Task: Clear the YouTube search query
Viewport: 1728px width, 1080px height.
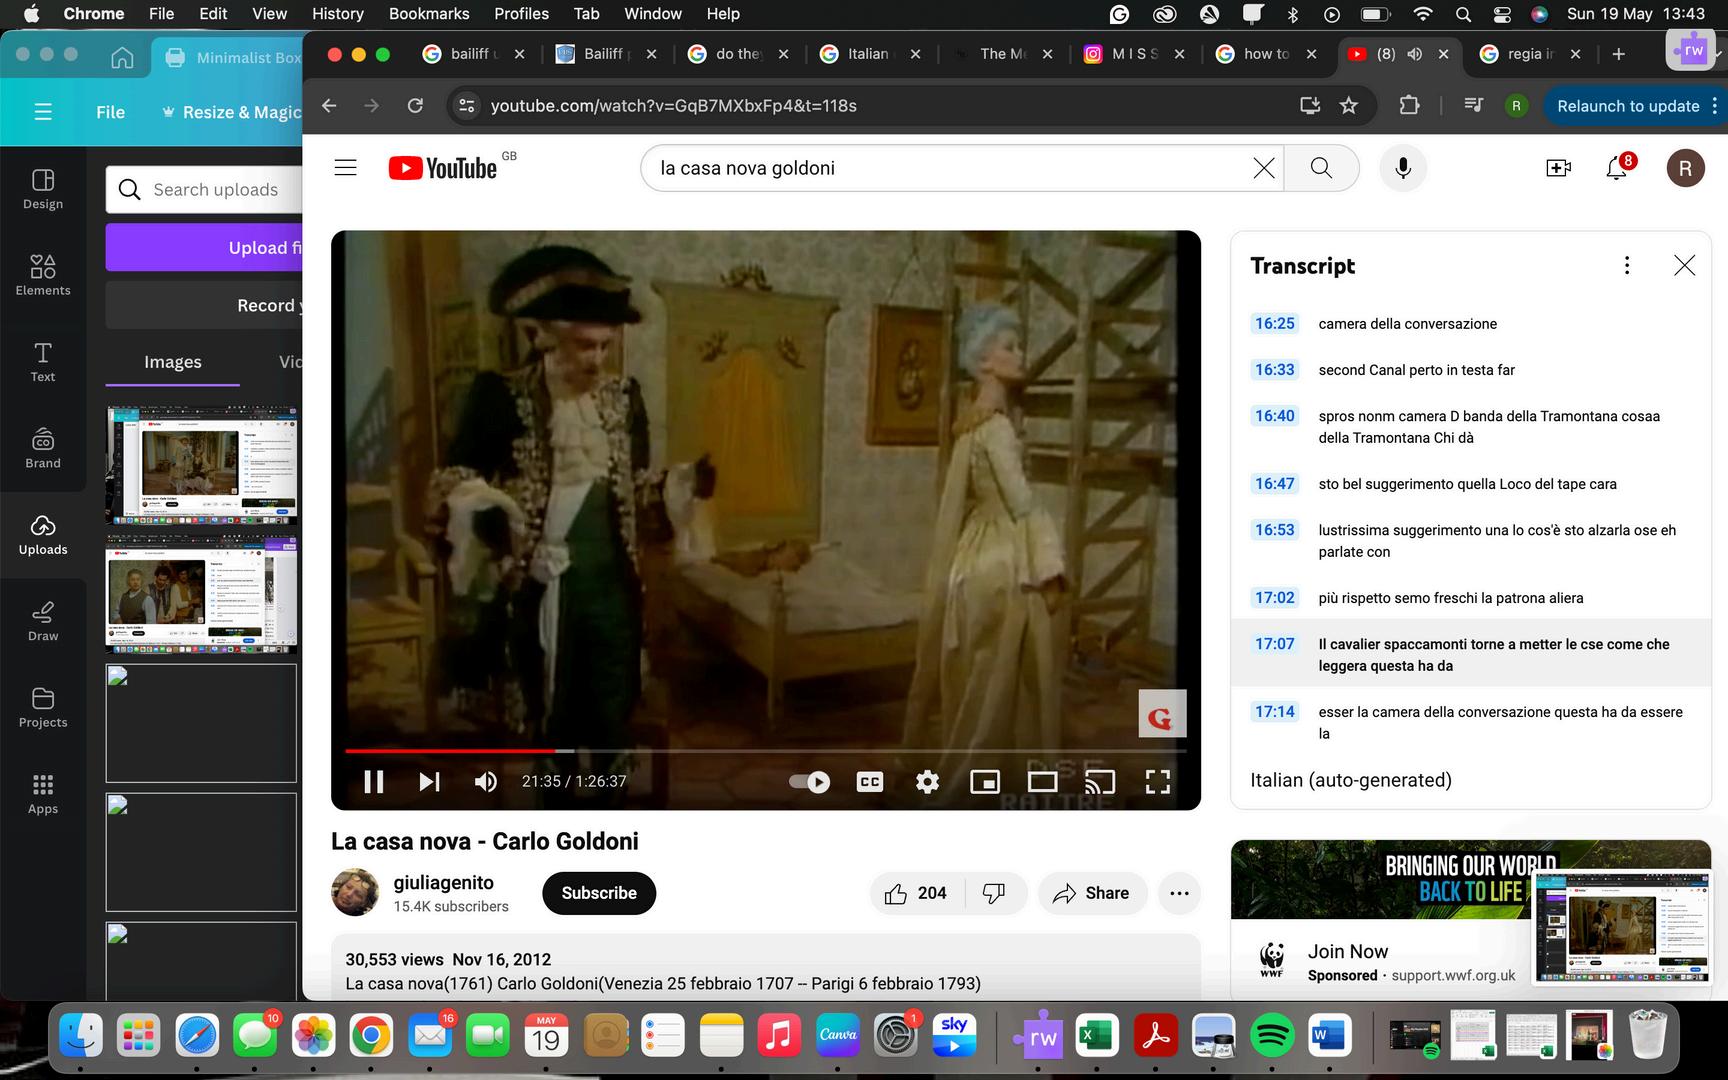Action: (x=1264, y=168)
